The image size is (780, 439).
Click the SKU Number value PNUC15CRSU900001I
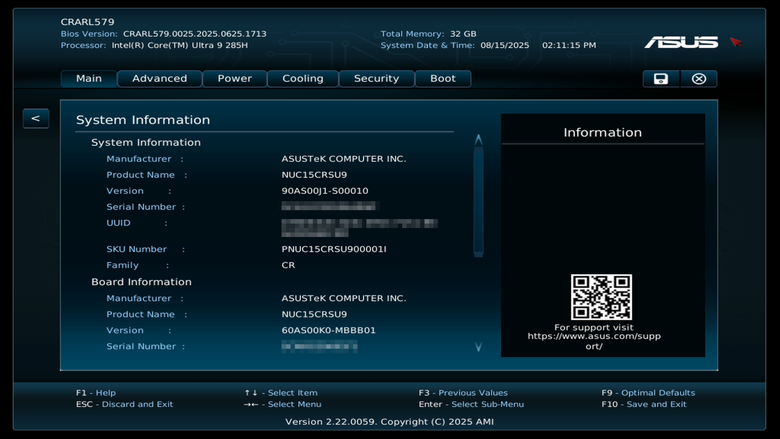pyautogui.click(x=334, y=249)
